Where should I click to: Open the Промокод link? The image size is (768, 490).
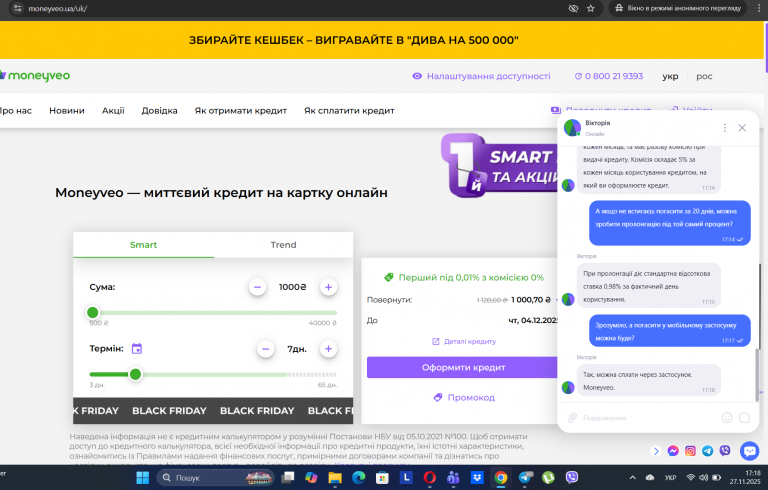click(x=464, y=397)
